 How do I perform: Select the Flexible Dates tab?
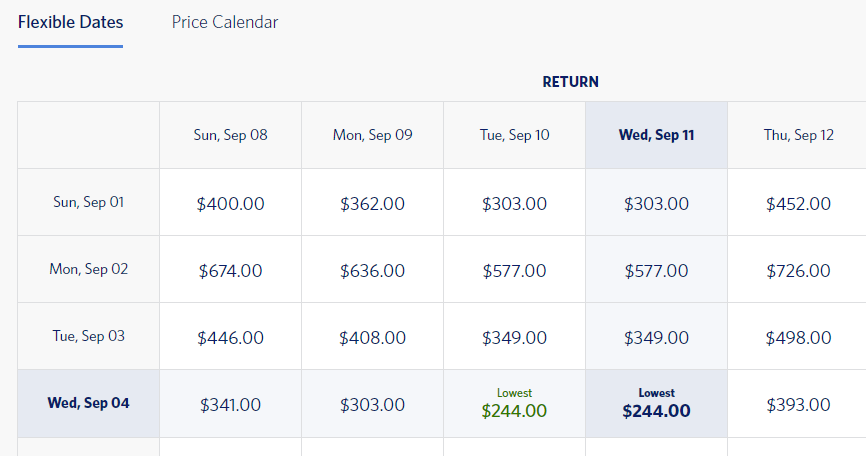click(x=70, y=22)
